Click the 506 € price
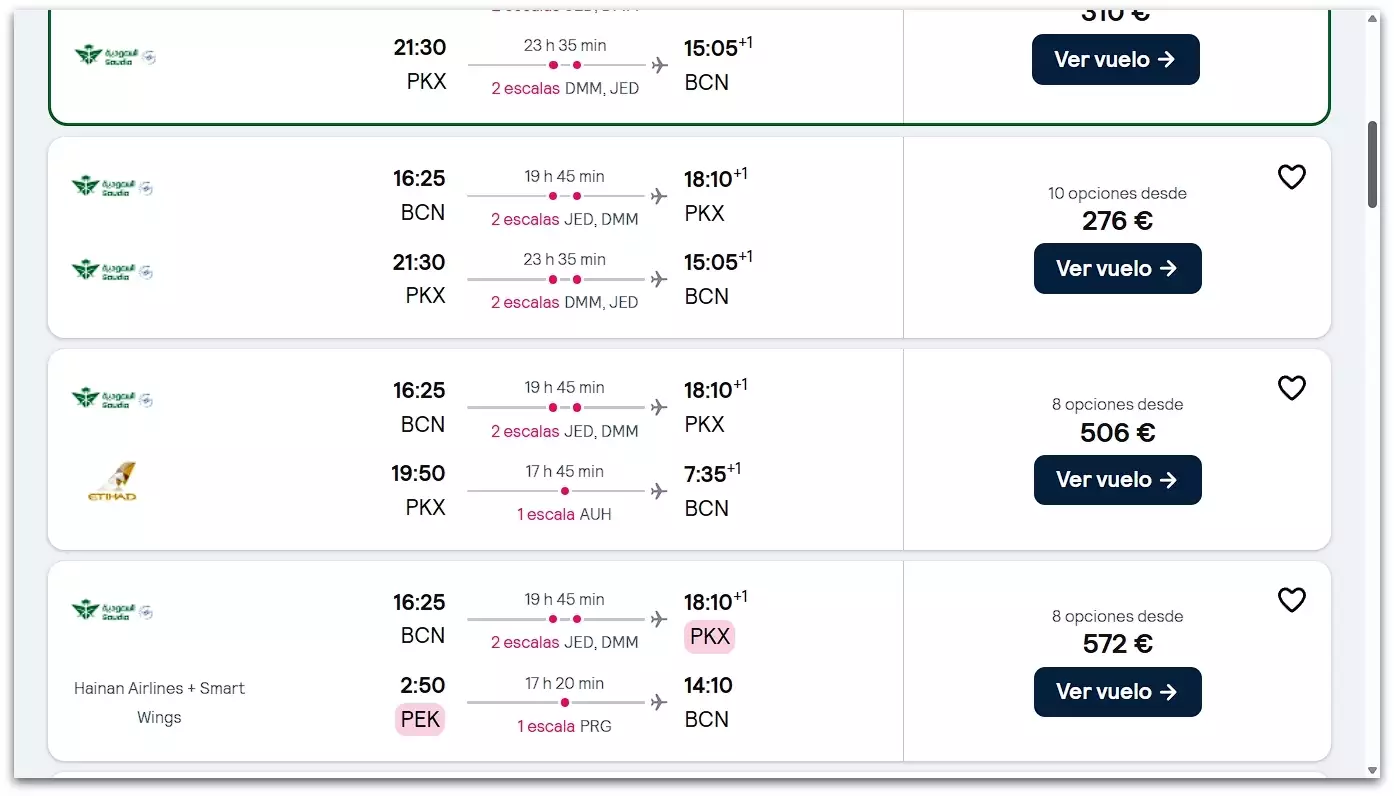The image size is (1394, 796). (1117, 432)
